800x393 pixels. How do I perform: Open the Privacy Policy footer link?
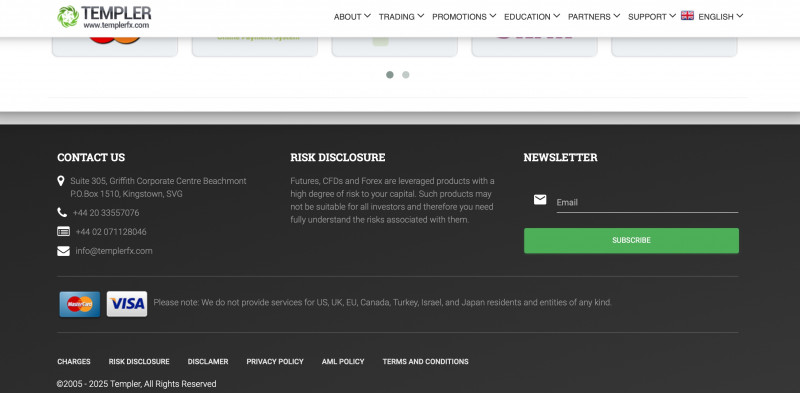coord(275,361)
